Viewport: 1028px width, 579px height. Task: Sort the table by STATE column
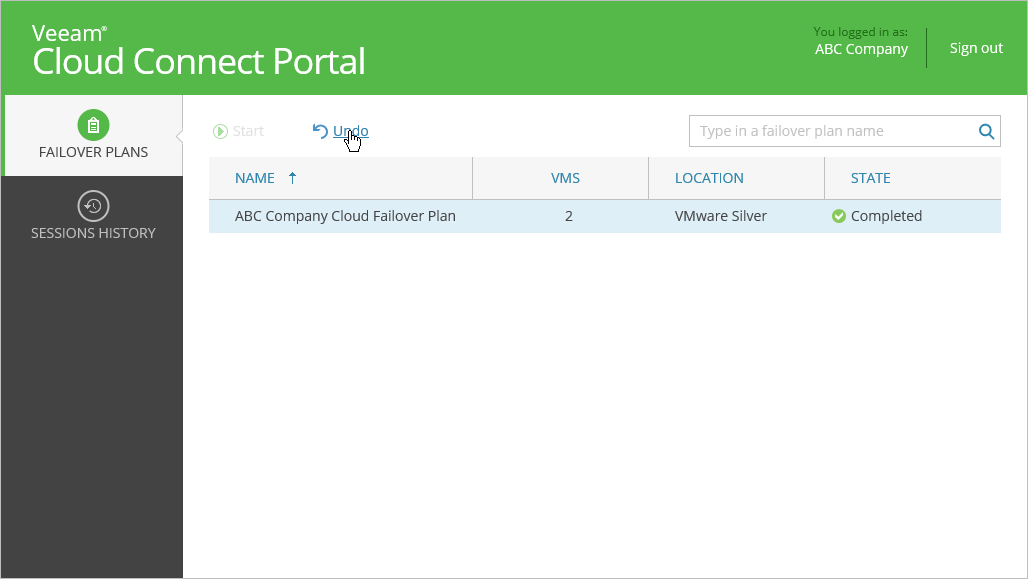[x=870, y=178]
